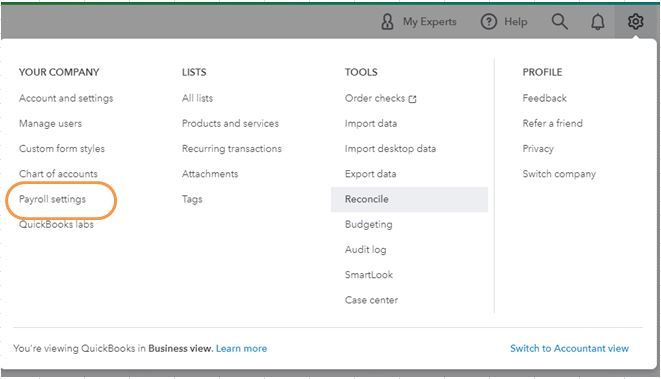Open Products and services
The image size is (661, 379).
pos(230,124)
